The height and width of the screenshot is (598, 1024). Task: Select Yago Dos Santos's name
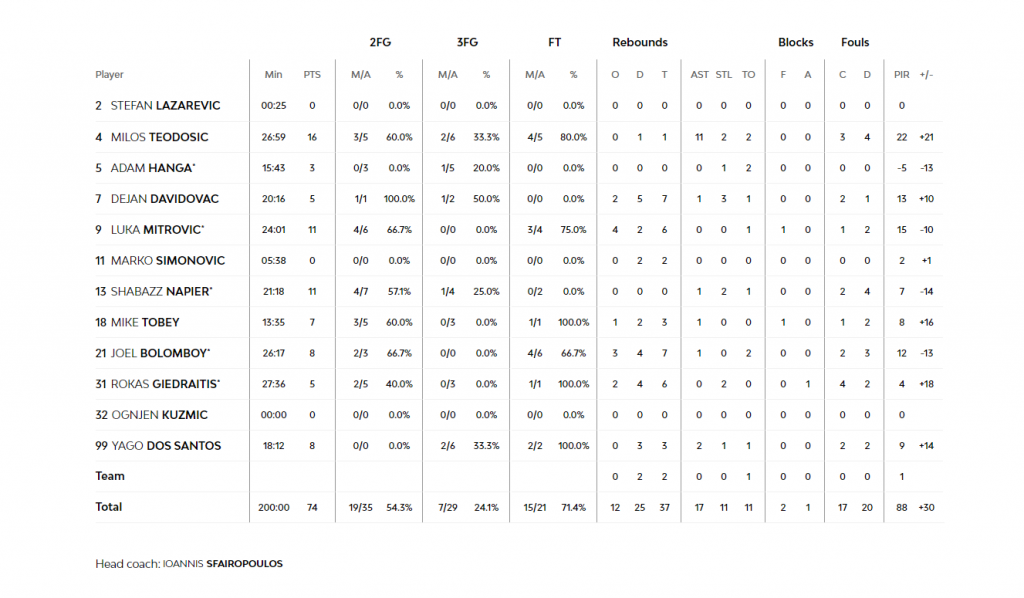pyautogui.click(x=166, y=446)
